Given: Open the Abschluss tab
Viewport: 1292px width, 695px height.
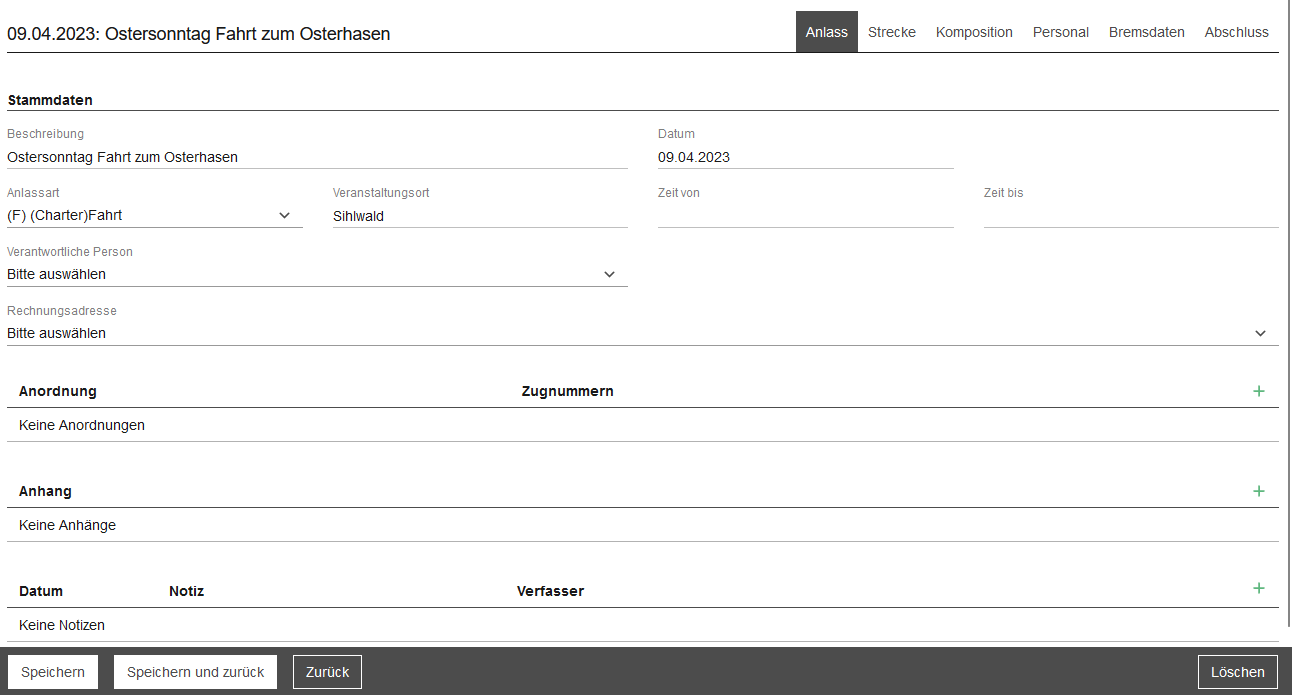Looking at the screenshot, I should click(1236, 32).
